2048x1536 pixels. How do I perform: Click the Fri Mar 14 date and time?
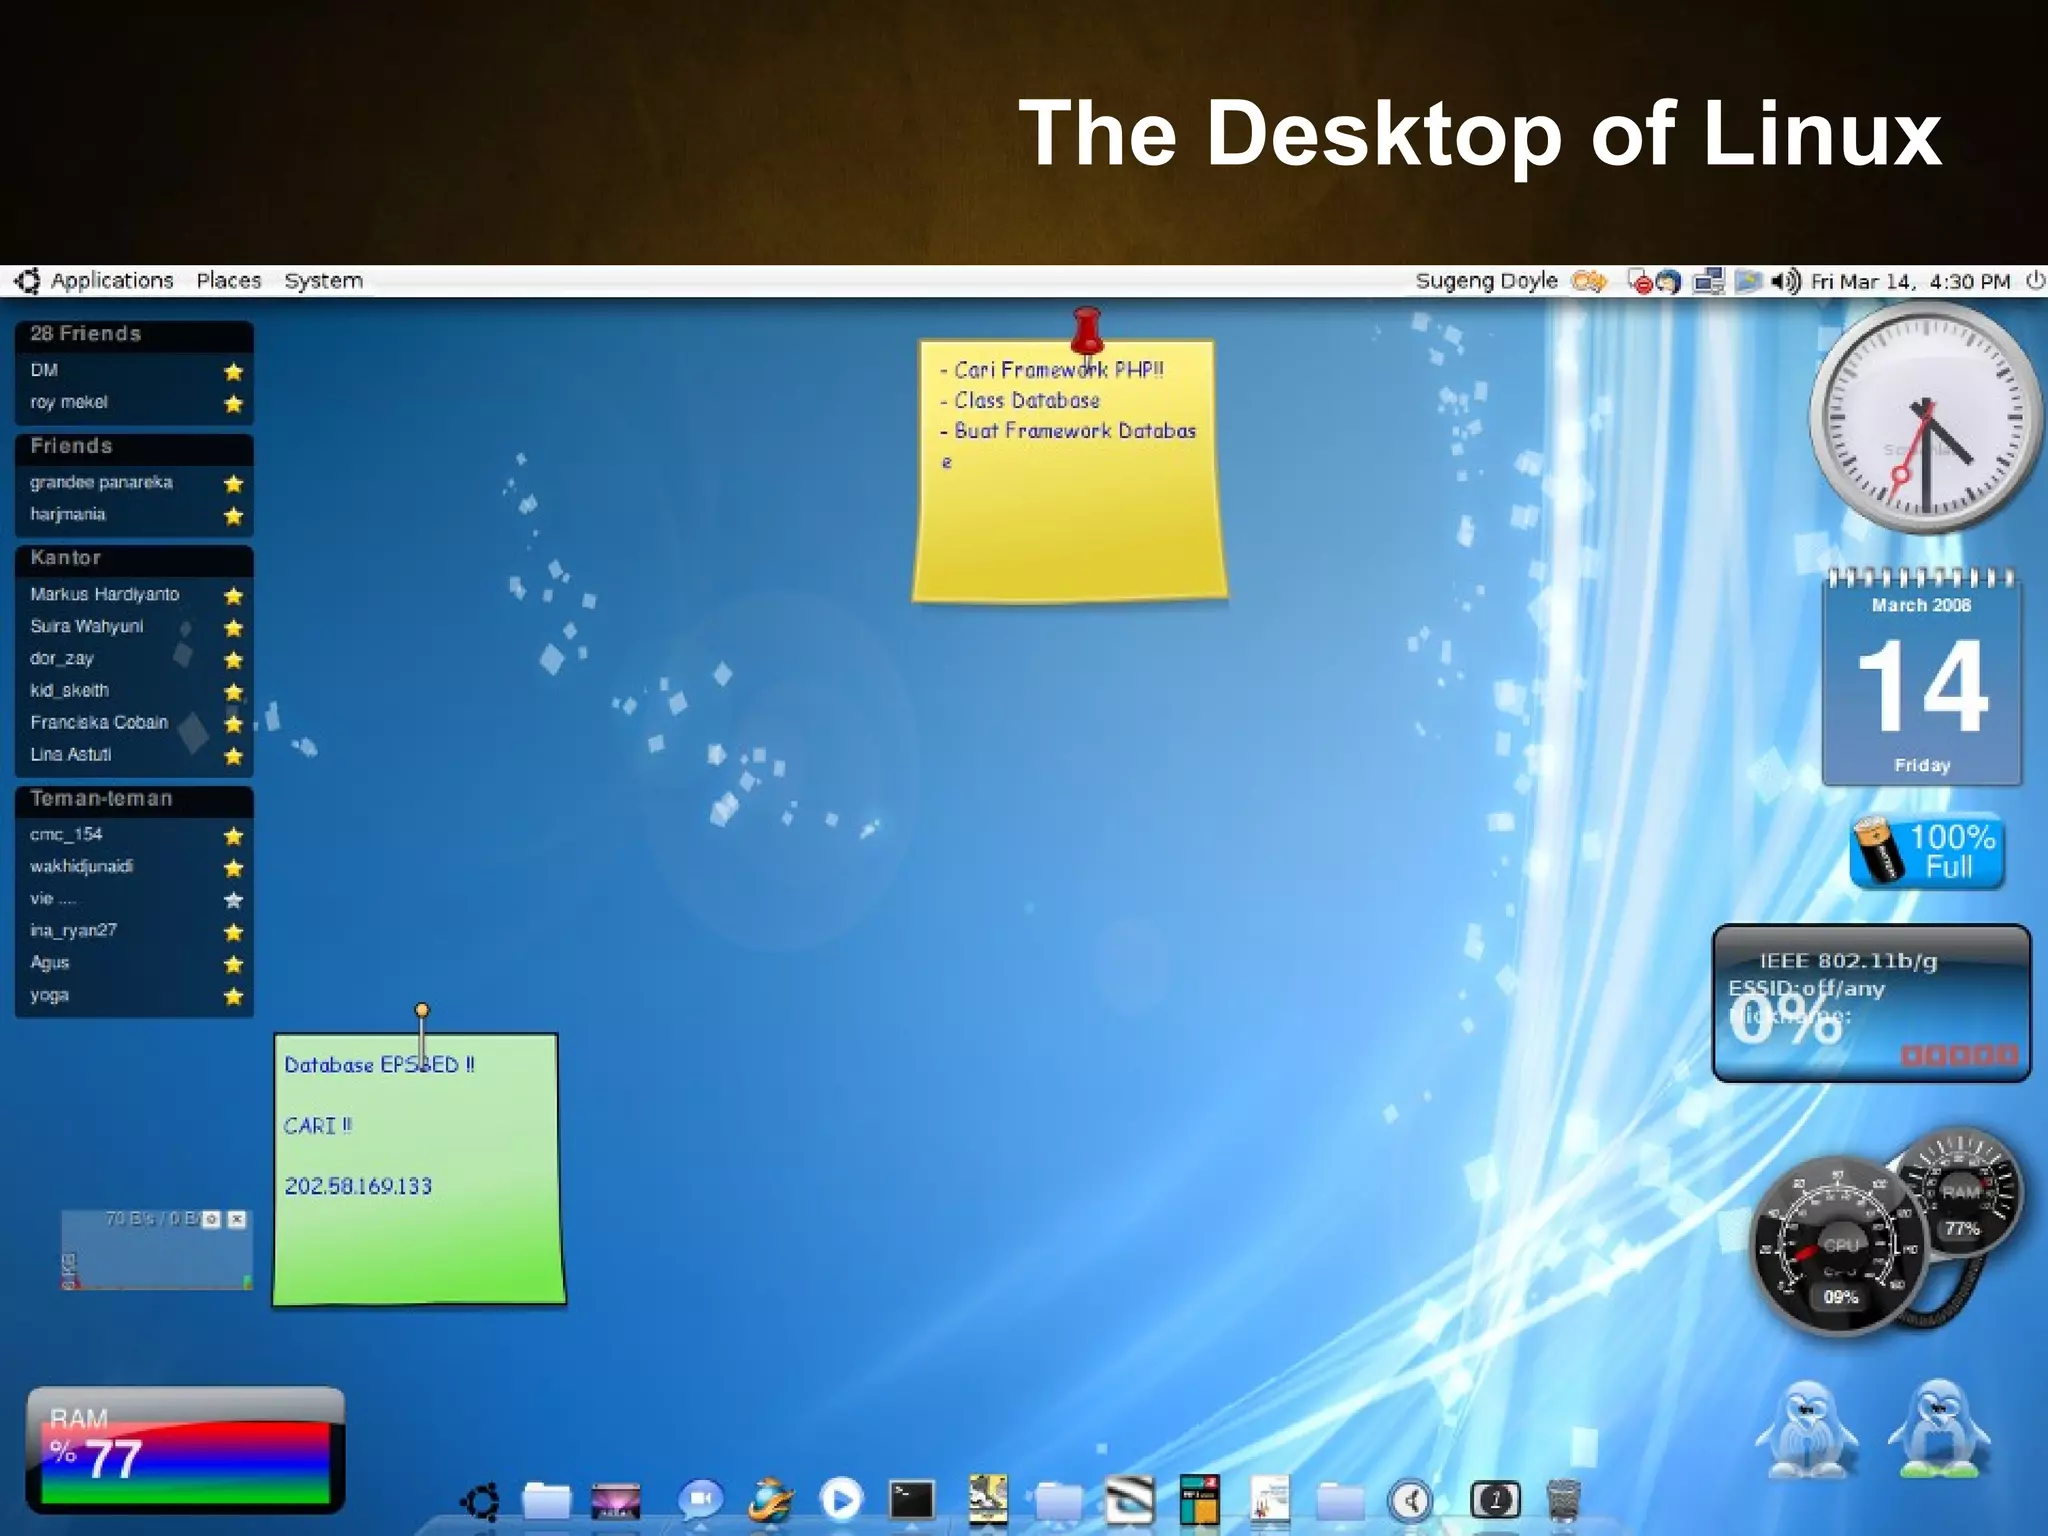(x=1910, y=282)
